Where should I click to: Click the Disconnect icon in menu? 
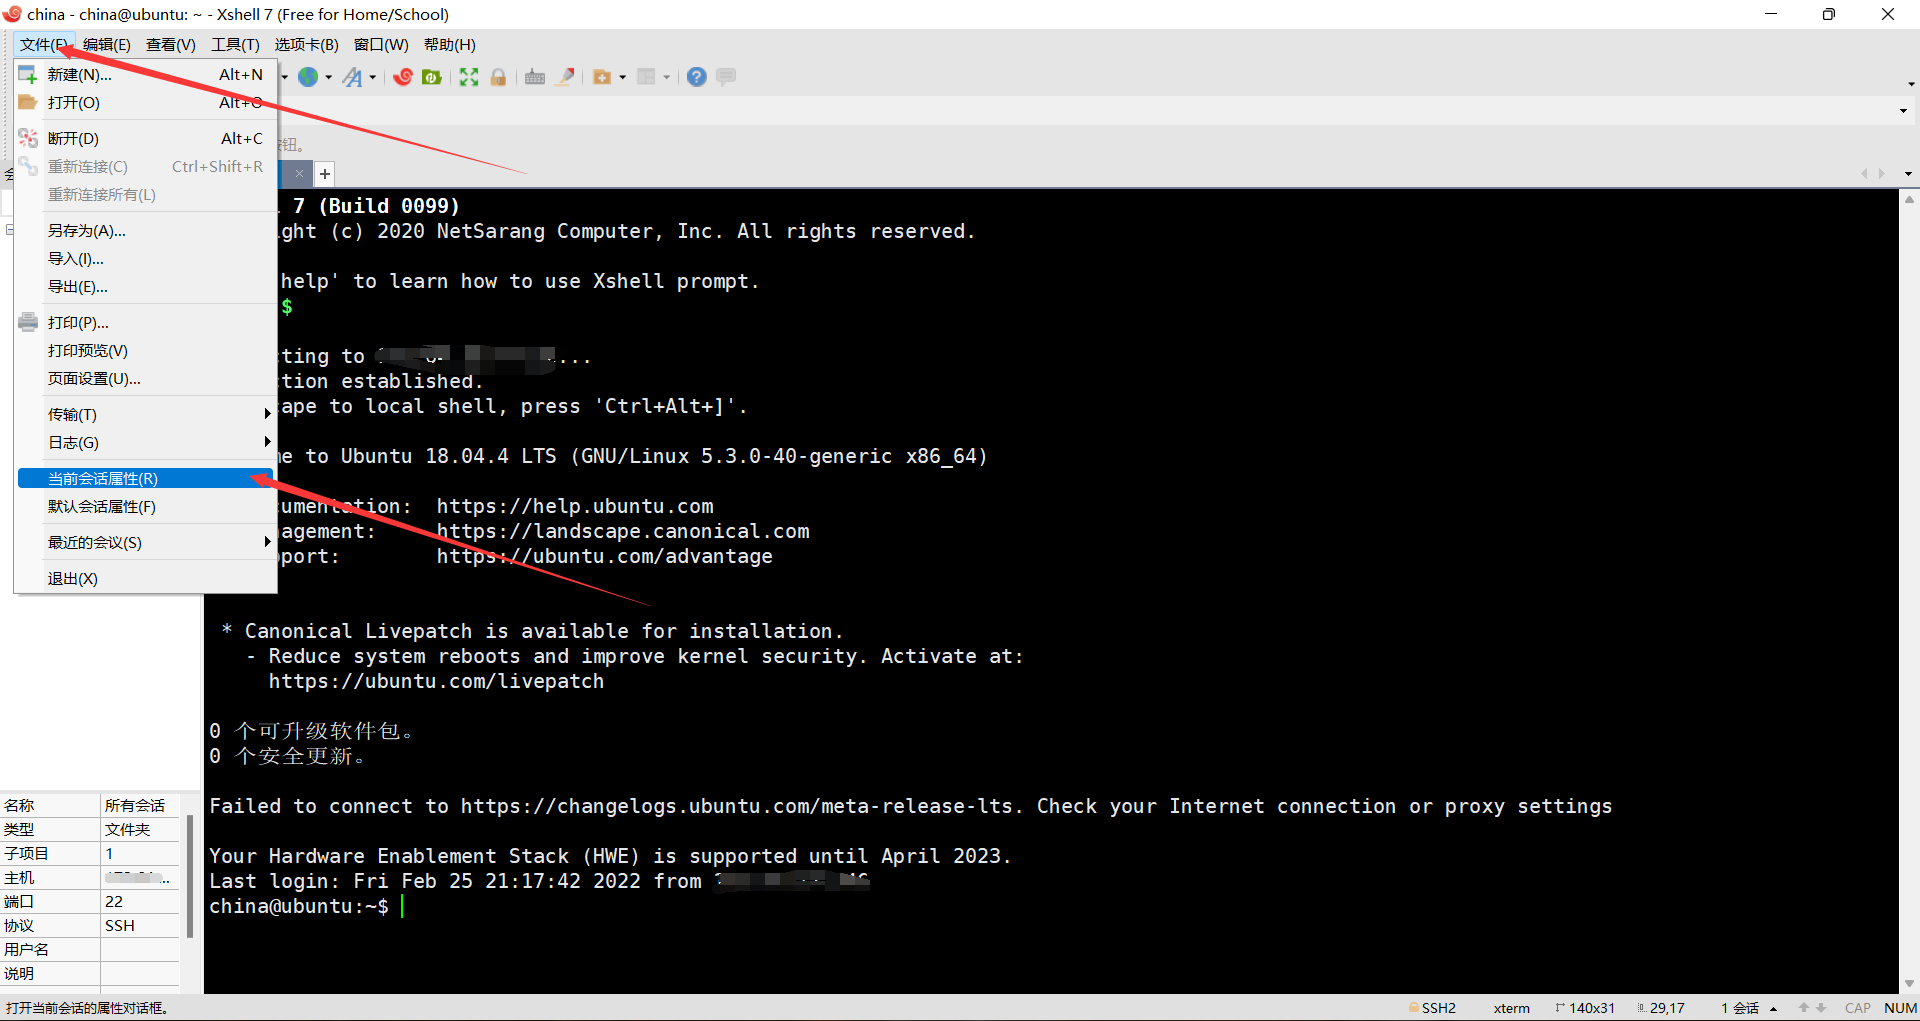pos(28,138)
